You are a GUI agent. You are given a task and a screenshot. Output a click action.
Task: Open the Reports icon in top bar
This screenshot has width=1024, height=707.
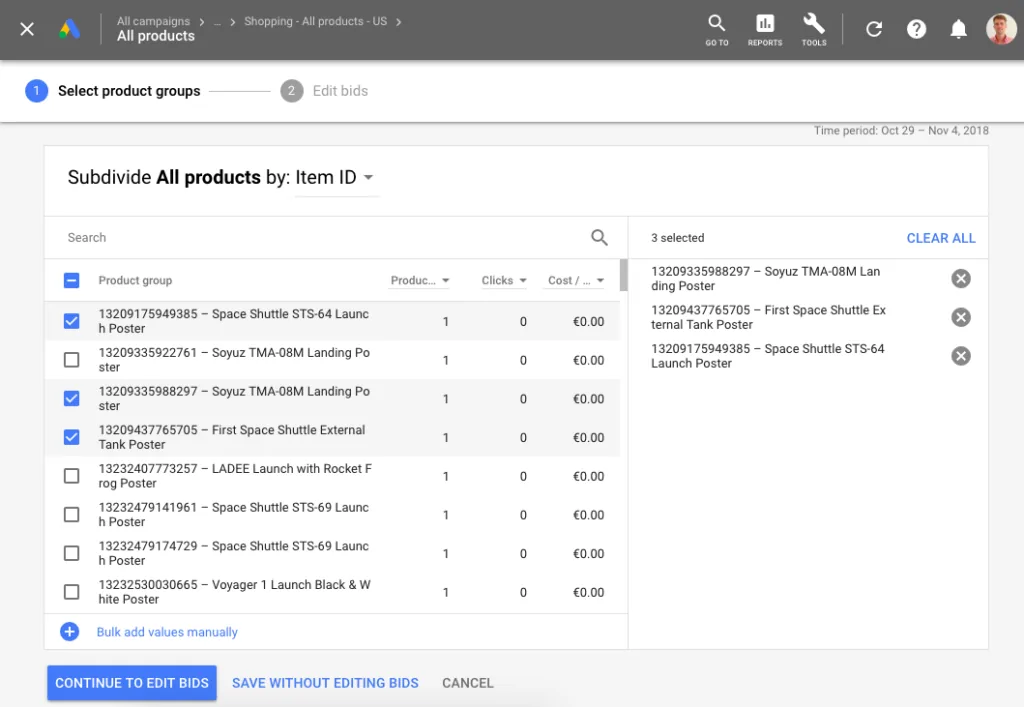click(764, 29)
